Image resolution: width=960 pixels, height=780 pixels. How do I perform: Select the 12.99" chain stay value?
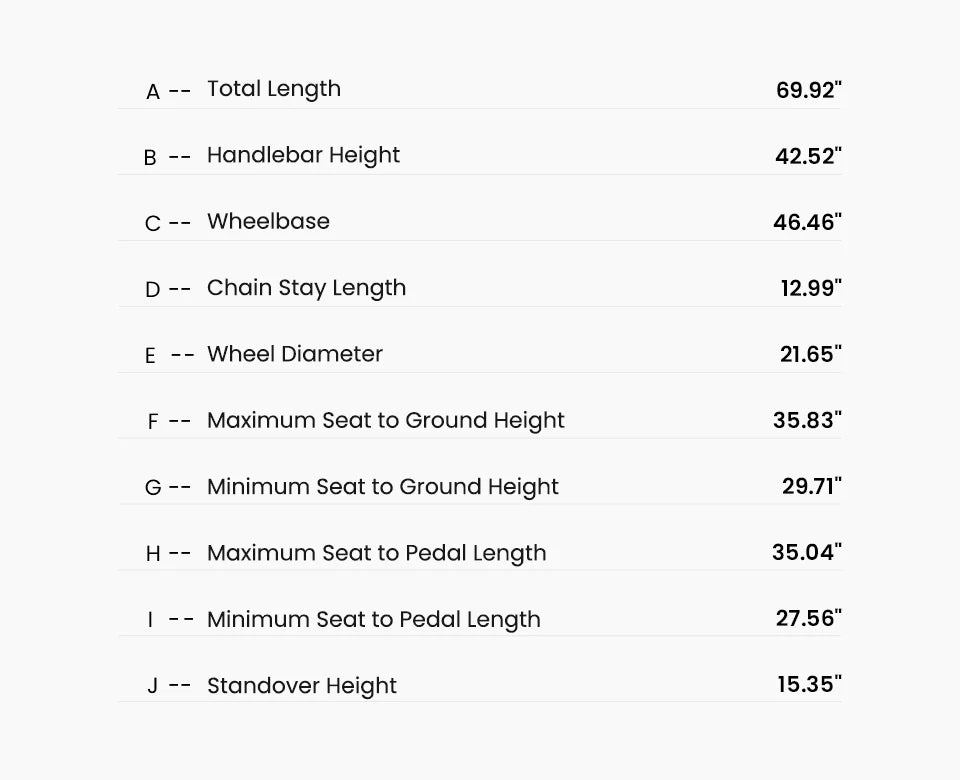tap(811, 288)
